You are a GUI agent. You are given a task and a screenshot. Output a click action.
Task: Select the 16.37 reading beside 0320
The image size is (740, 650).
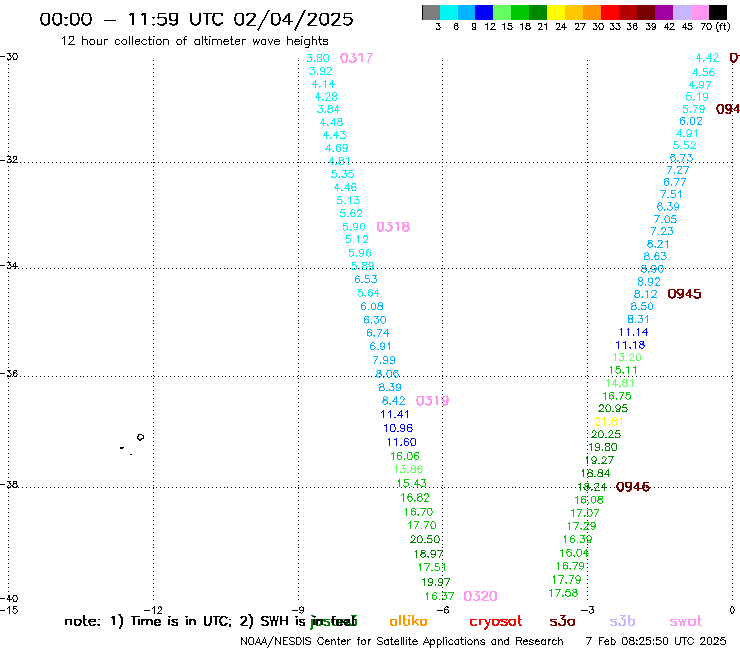439,596
